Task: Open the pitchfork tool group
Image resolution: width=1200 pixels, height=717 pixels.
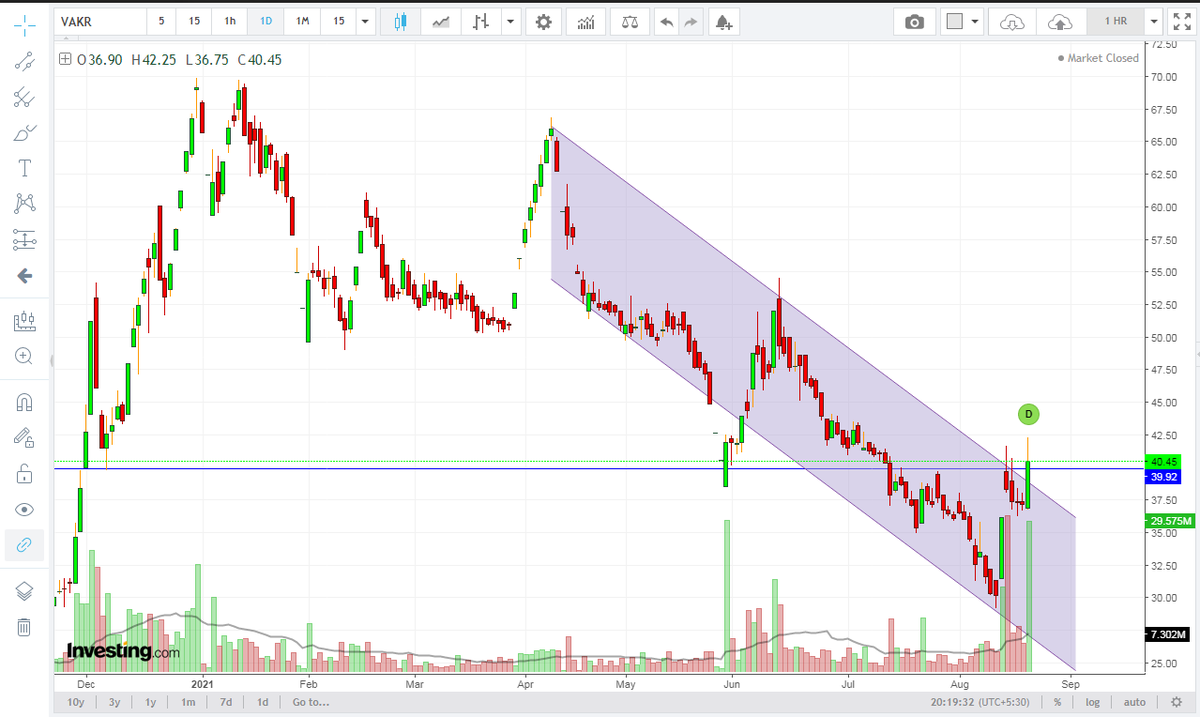Action: point(25,97)
